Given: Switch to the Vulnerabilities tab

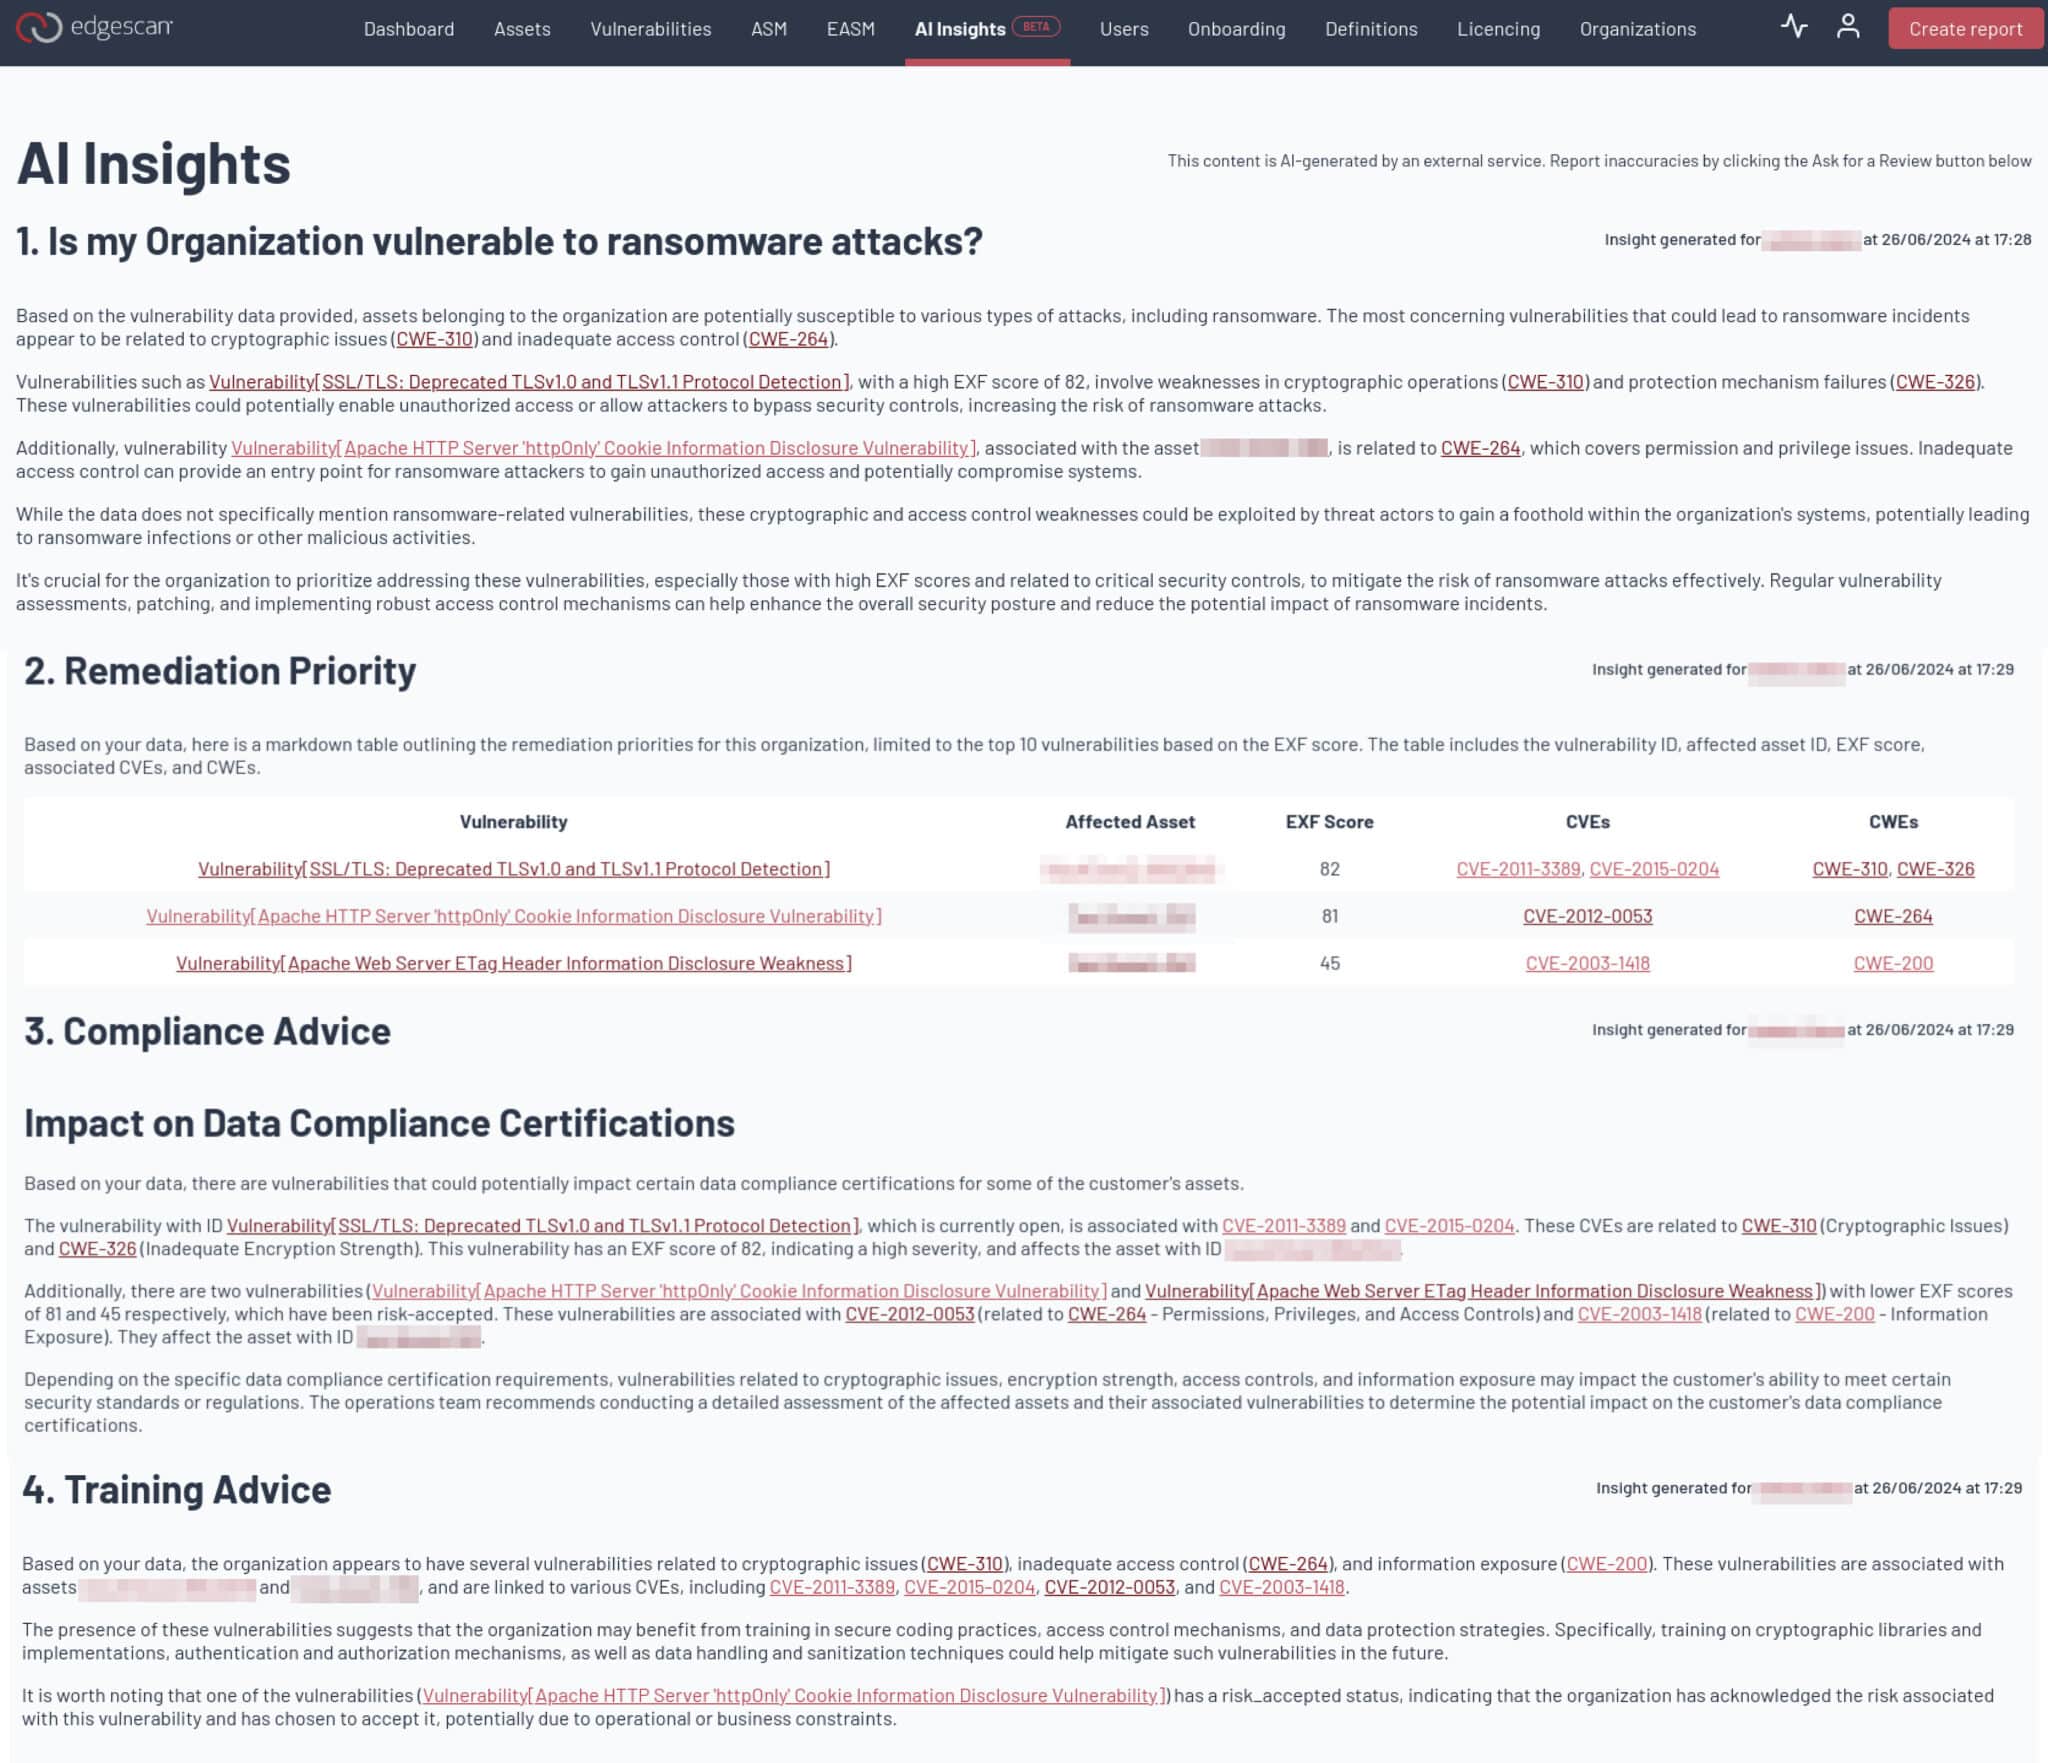Looking at the screenshot, I should tap(651, 29).
